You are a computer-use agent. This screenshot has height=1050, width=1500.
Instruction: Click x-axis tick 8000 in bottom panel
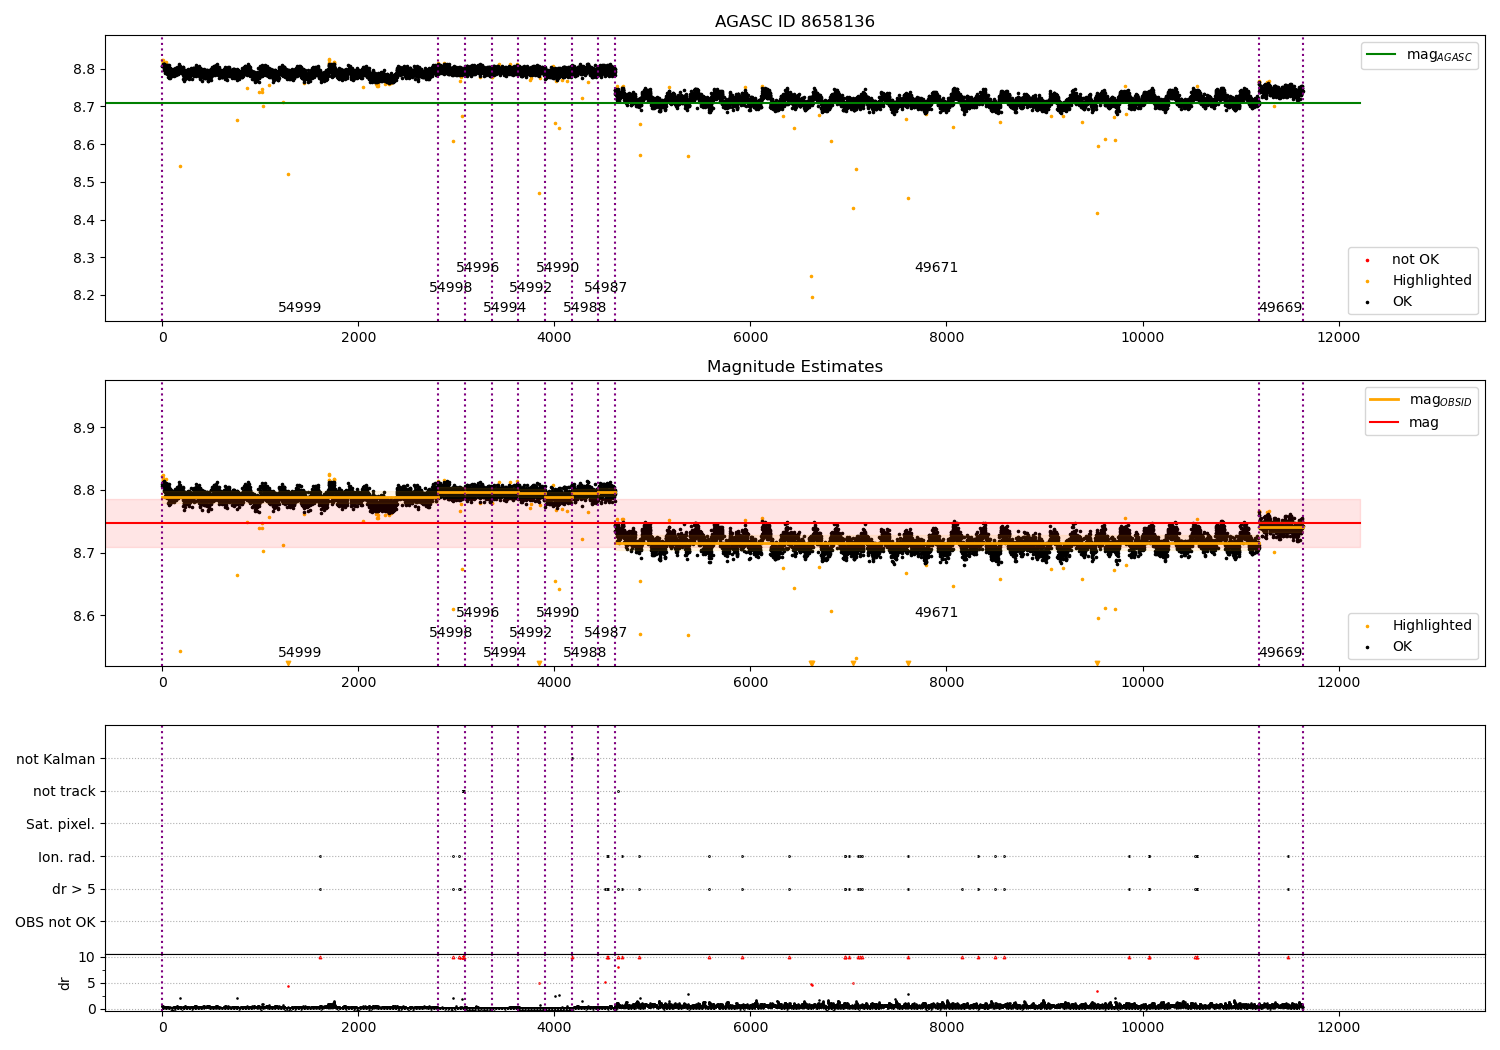[946, 1028]
